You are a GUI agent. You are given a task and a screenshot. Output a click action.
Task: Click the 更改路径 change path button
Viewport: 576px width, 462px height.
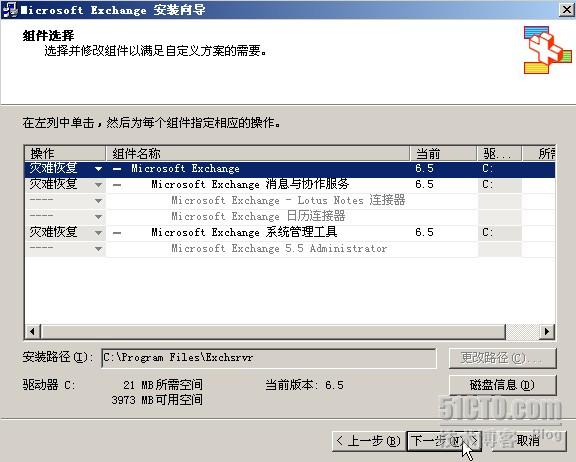tap(503, 358)
